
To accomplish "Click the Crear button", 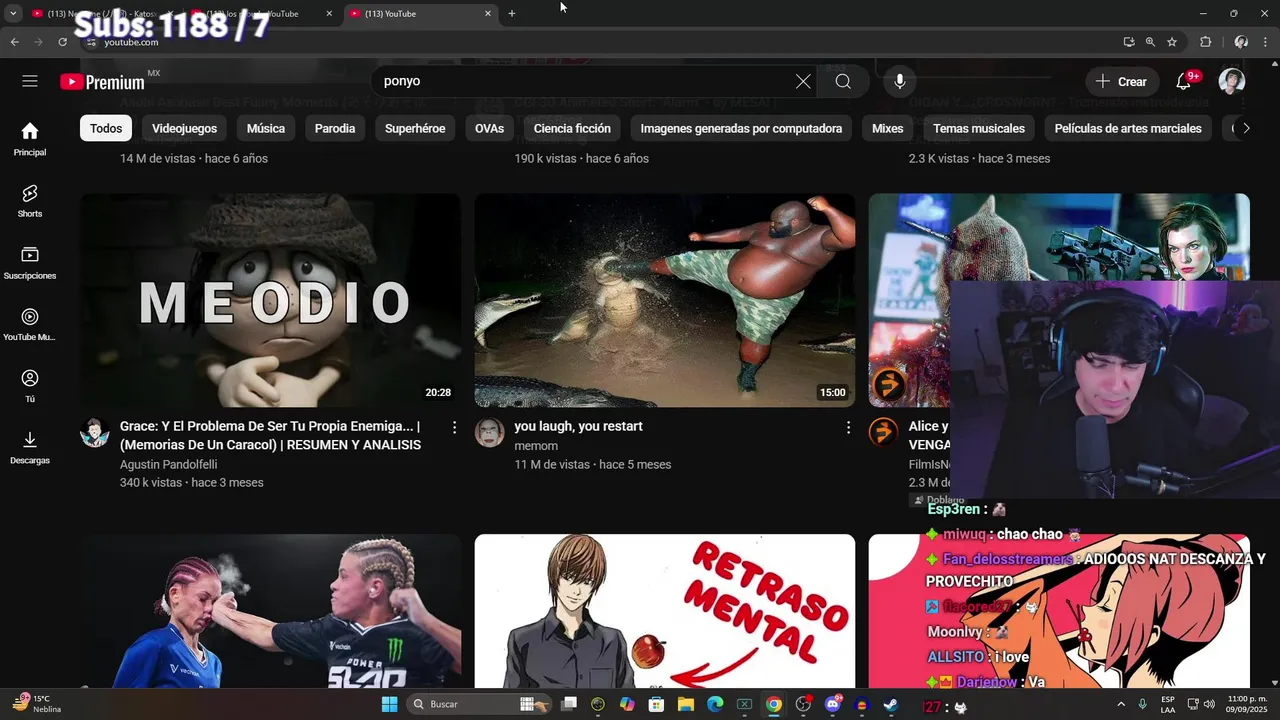I will pos(1122,81).
